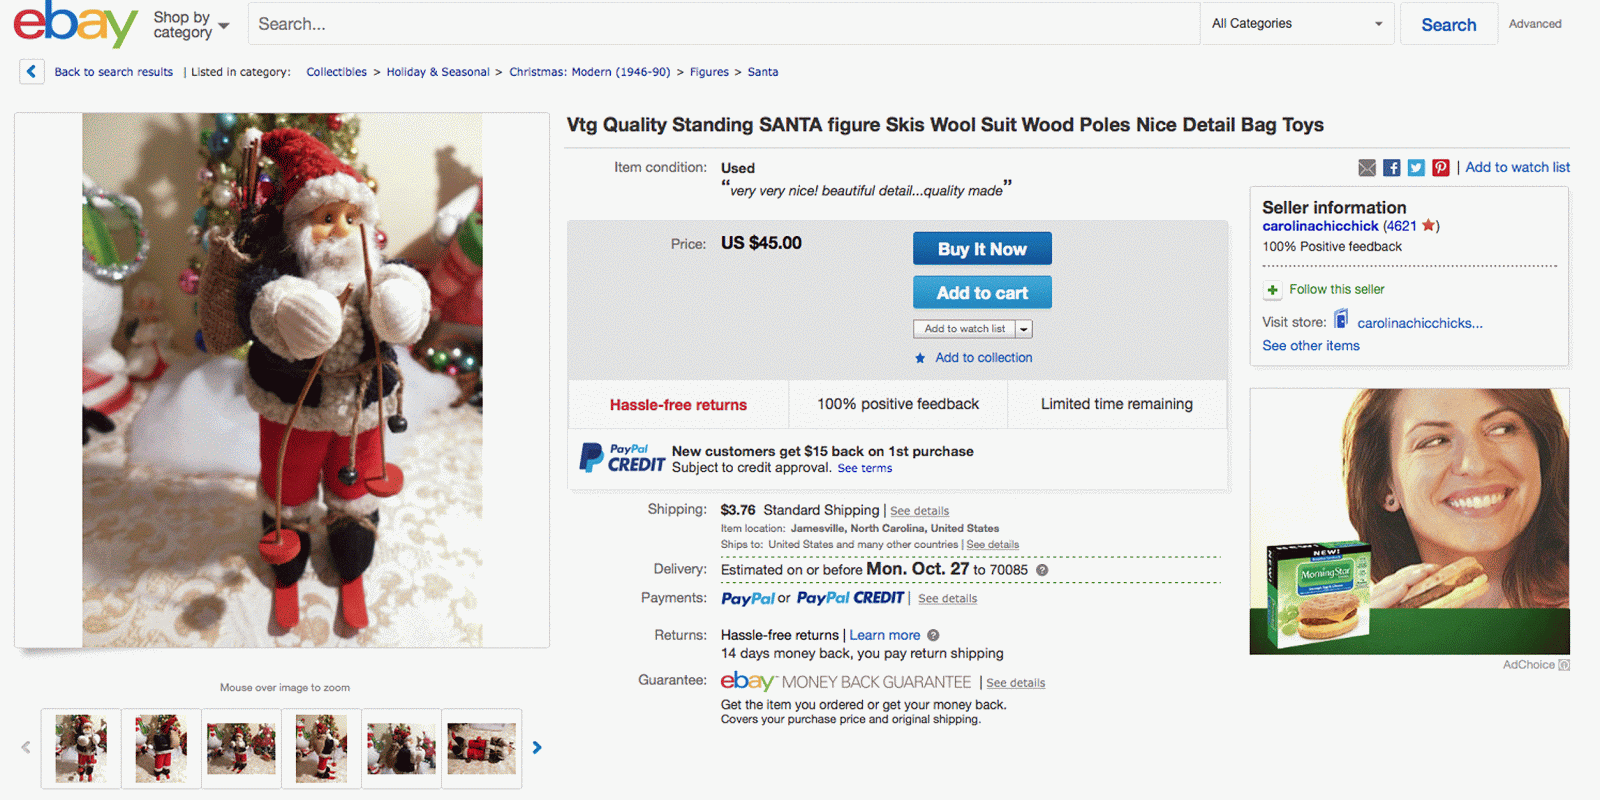Show next thumbnails with right arrow
Screen dimensions: 1600x800
537,748
